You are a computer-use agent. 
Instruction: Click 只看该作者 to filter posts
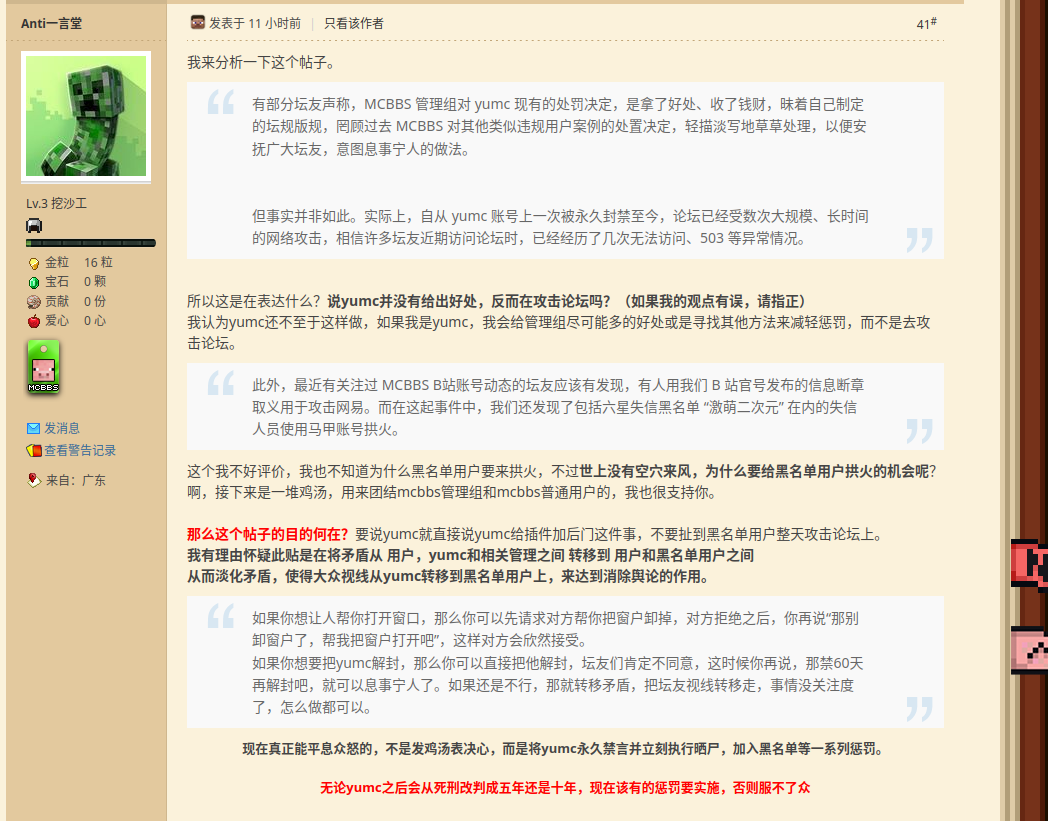(353, 23)
